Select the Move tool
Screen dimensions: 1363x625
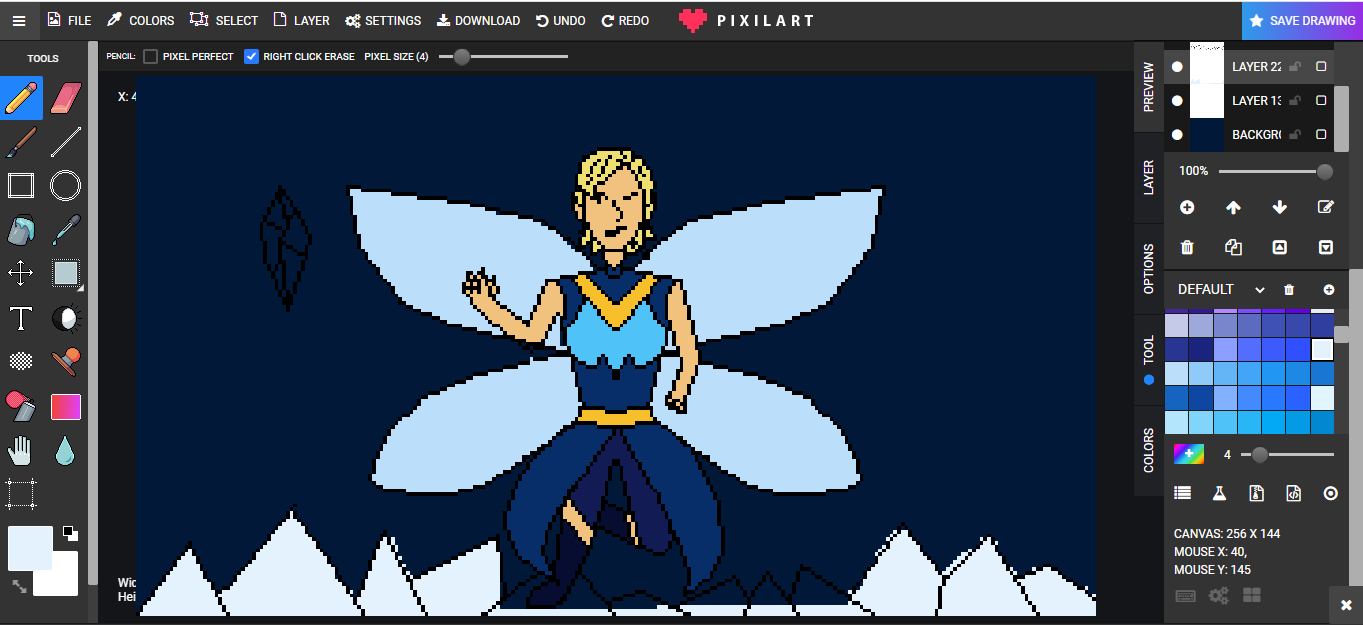point(22,274)
